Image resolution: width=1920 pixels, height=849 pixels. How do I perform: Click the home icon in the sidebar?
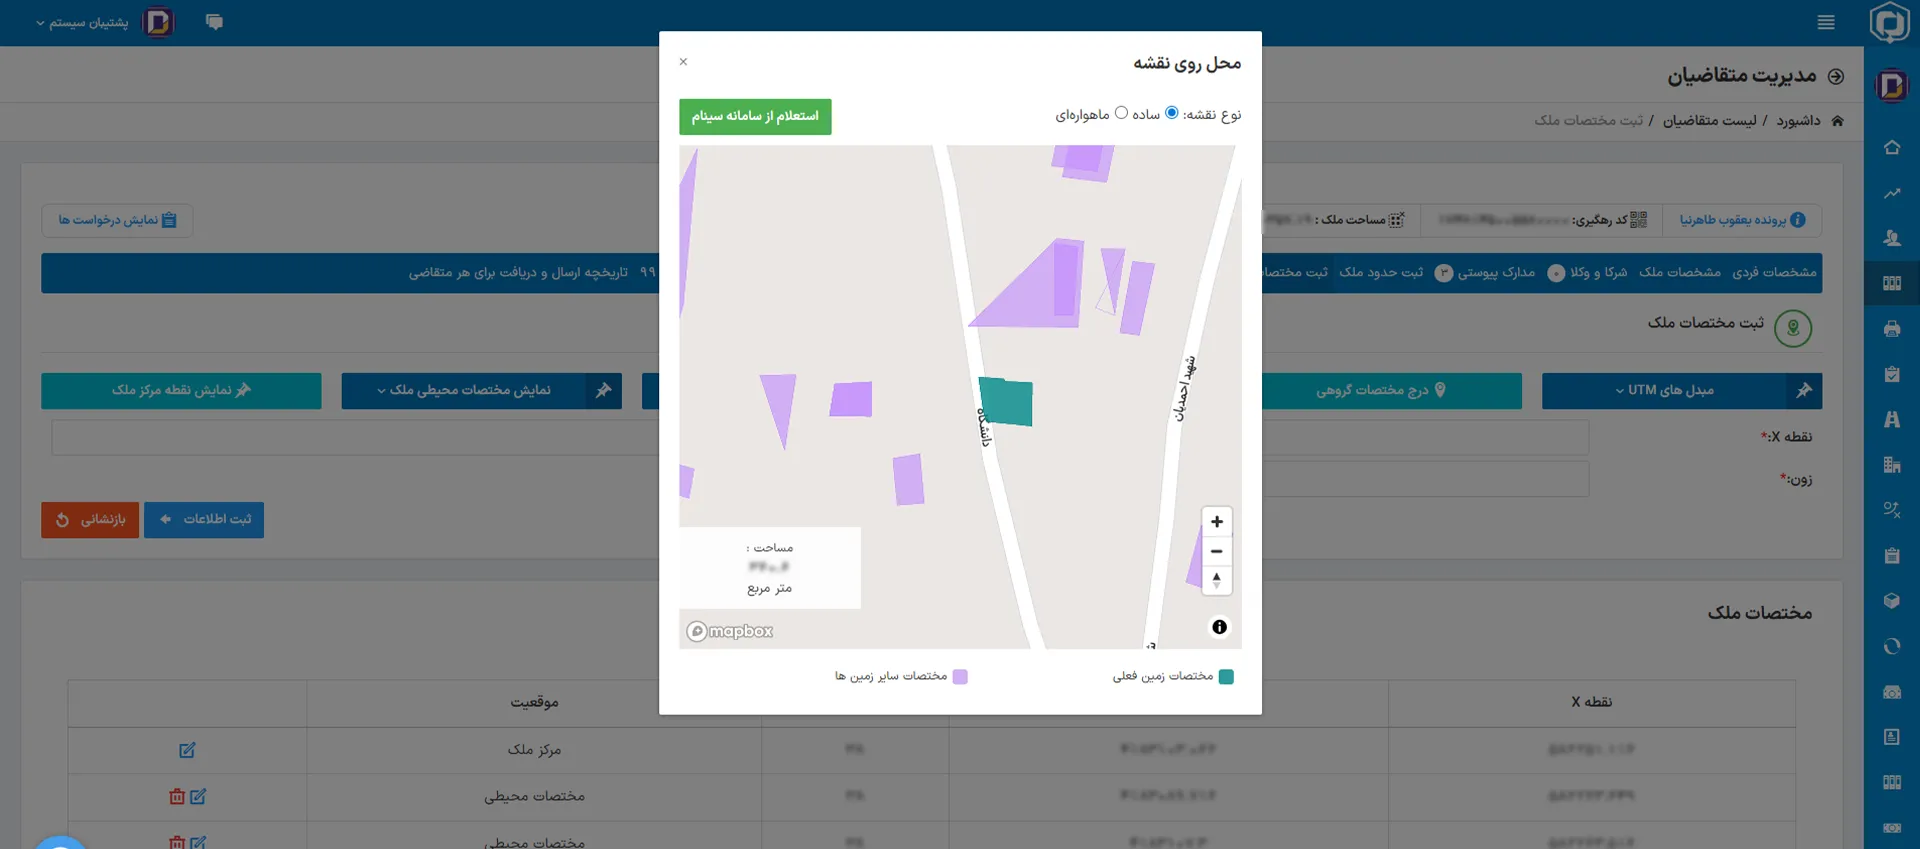tap(1891, 148)
